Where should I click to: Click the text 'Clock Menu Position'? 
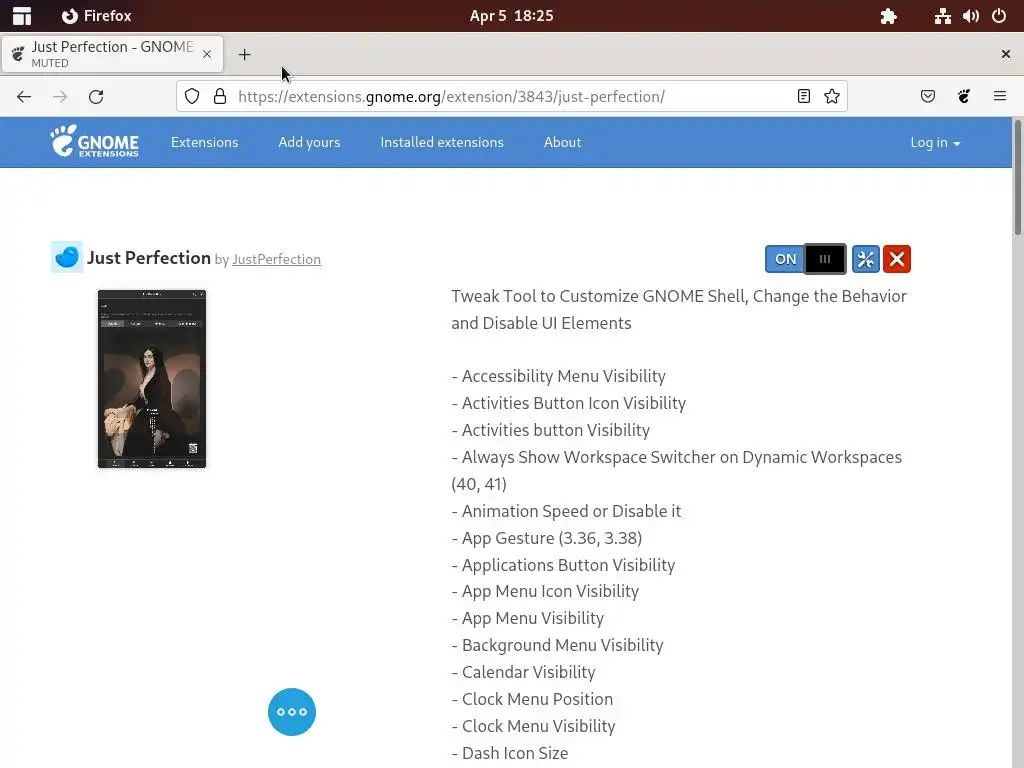click(x=537, y=699)
